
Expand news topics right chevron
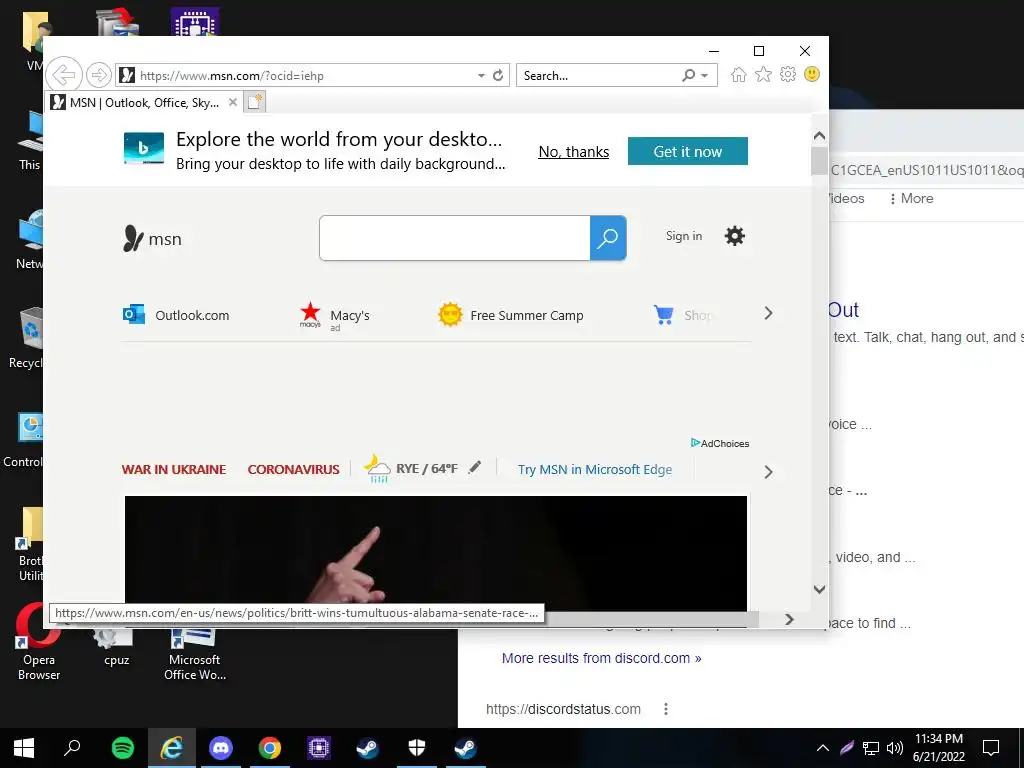769,472
